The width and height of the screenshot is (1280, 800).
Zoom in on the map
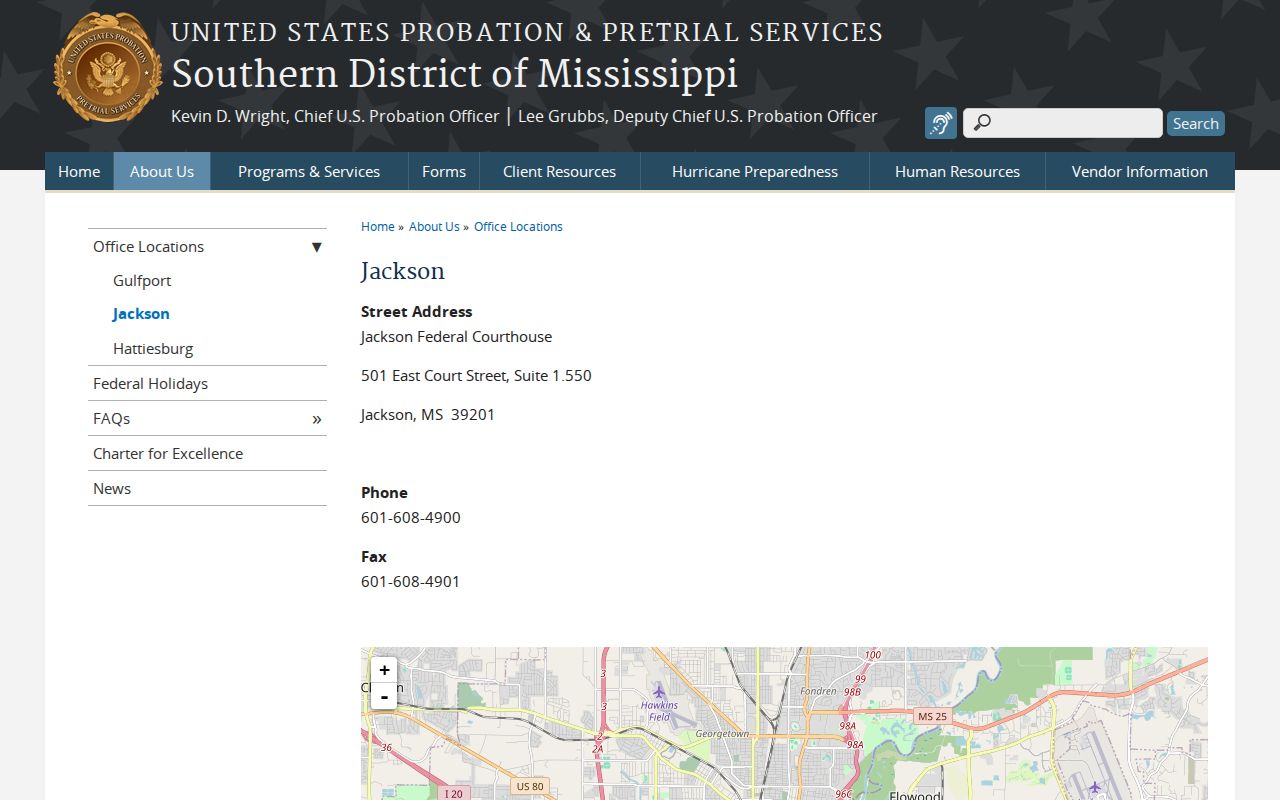pyautogui.click(x=384, y=670)
